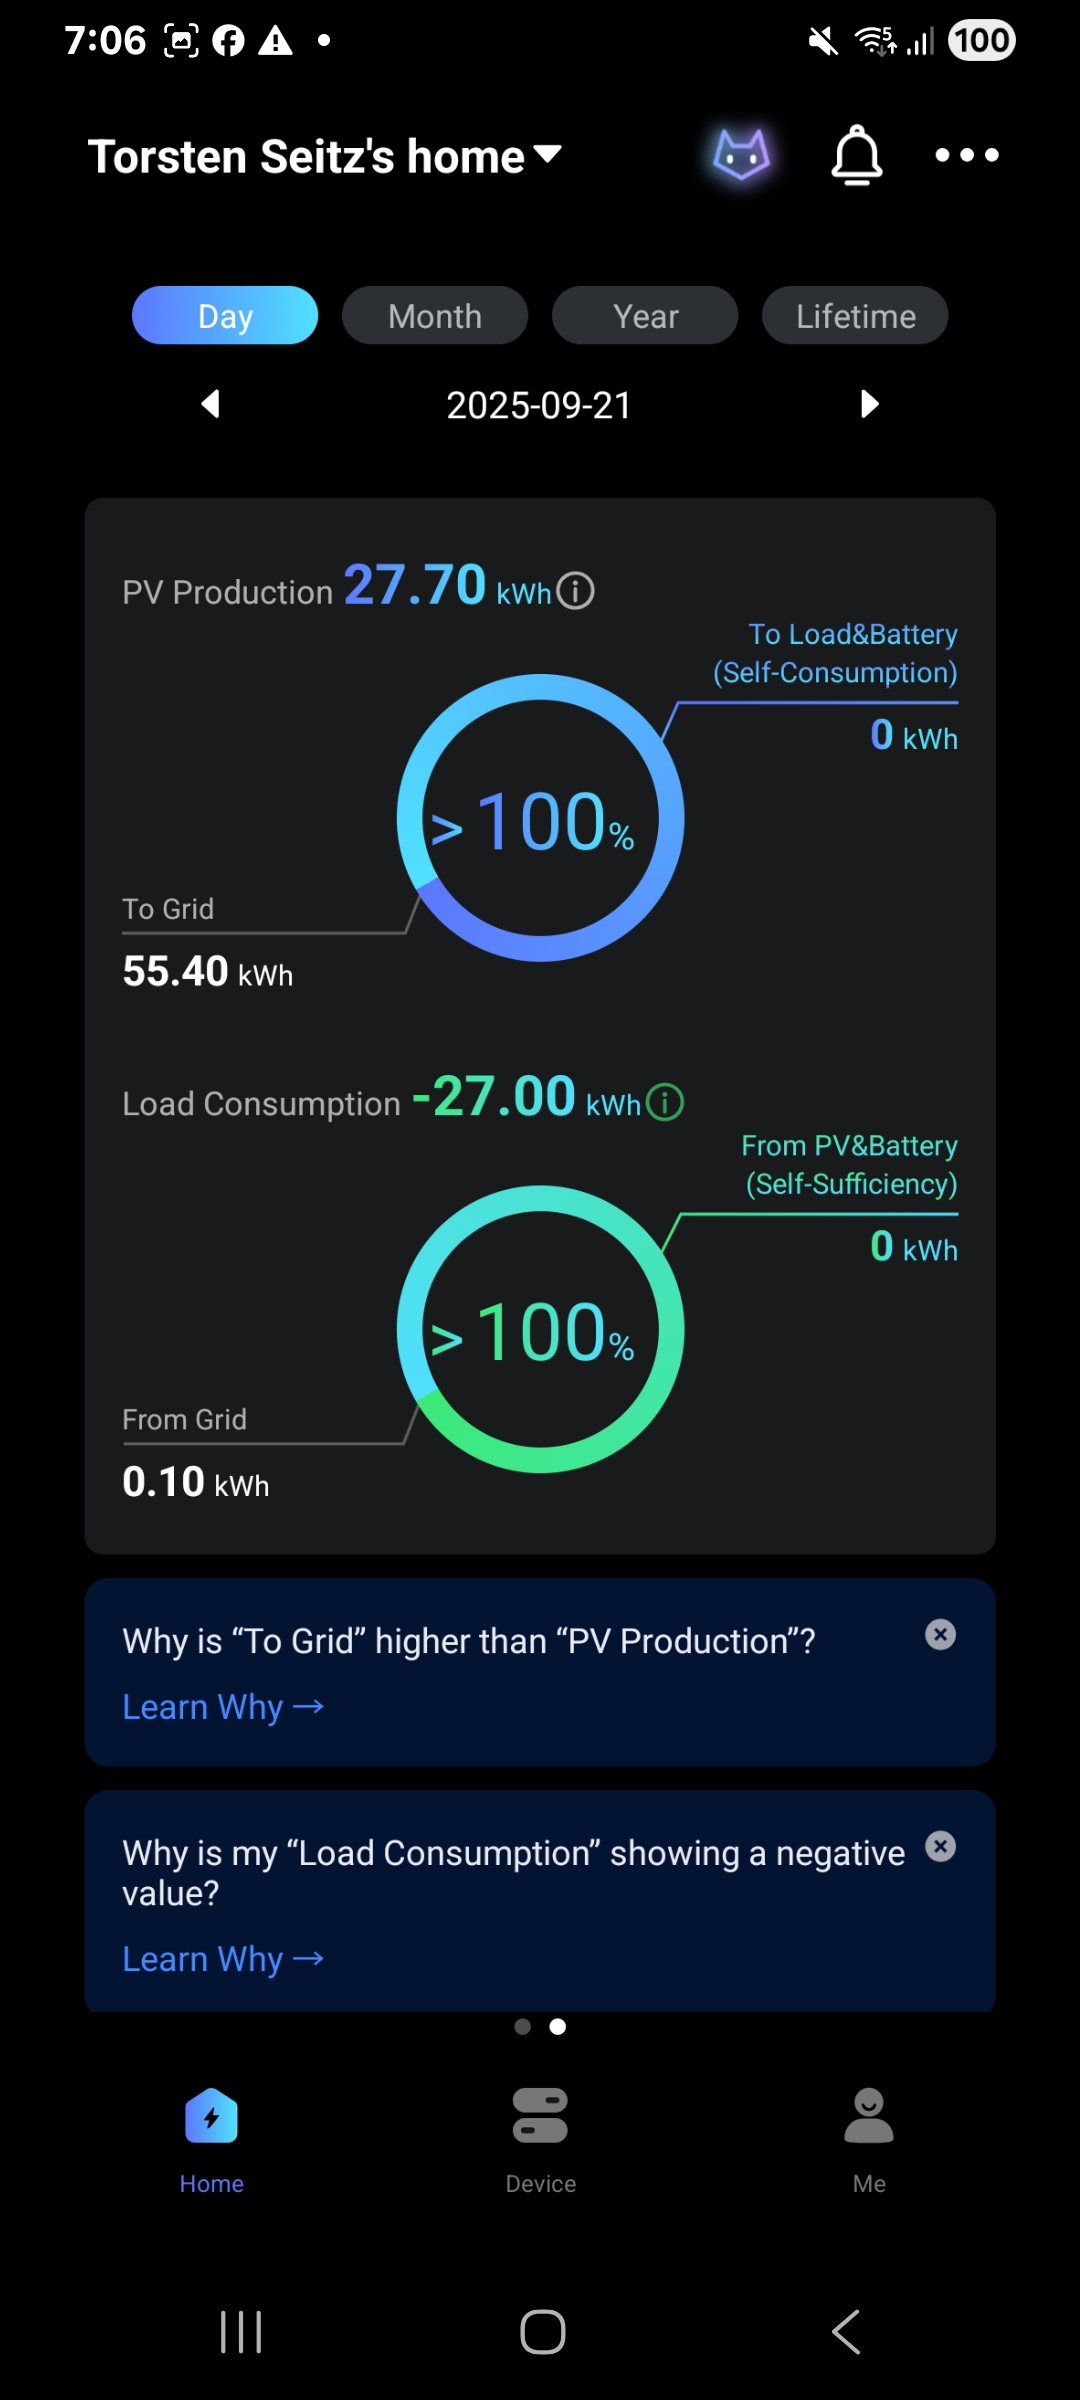Dismiss the To Grid question card
Viewport: 1080px width, 2400px height.
940,1634
